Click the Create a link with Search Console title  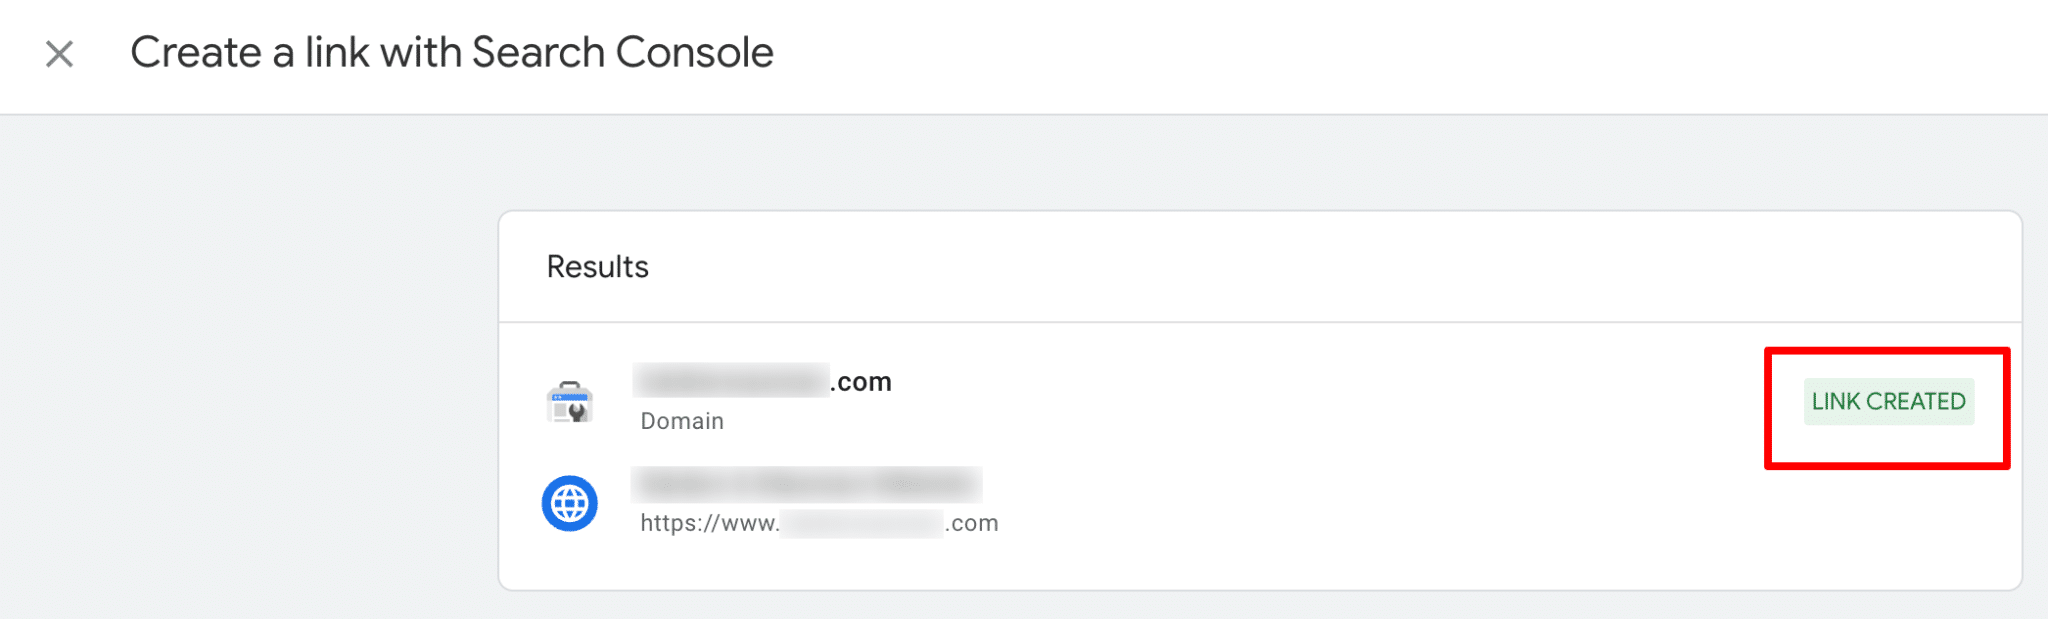(x=452, y=52)
